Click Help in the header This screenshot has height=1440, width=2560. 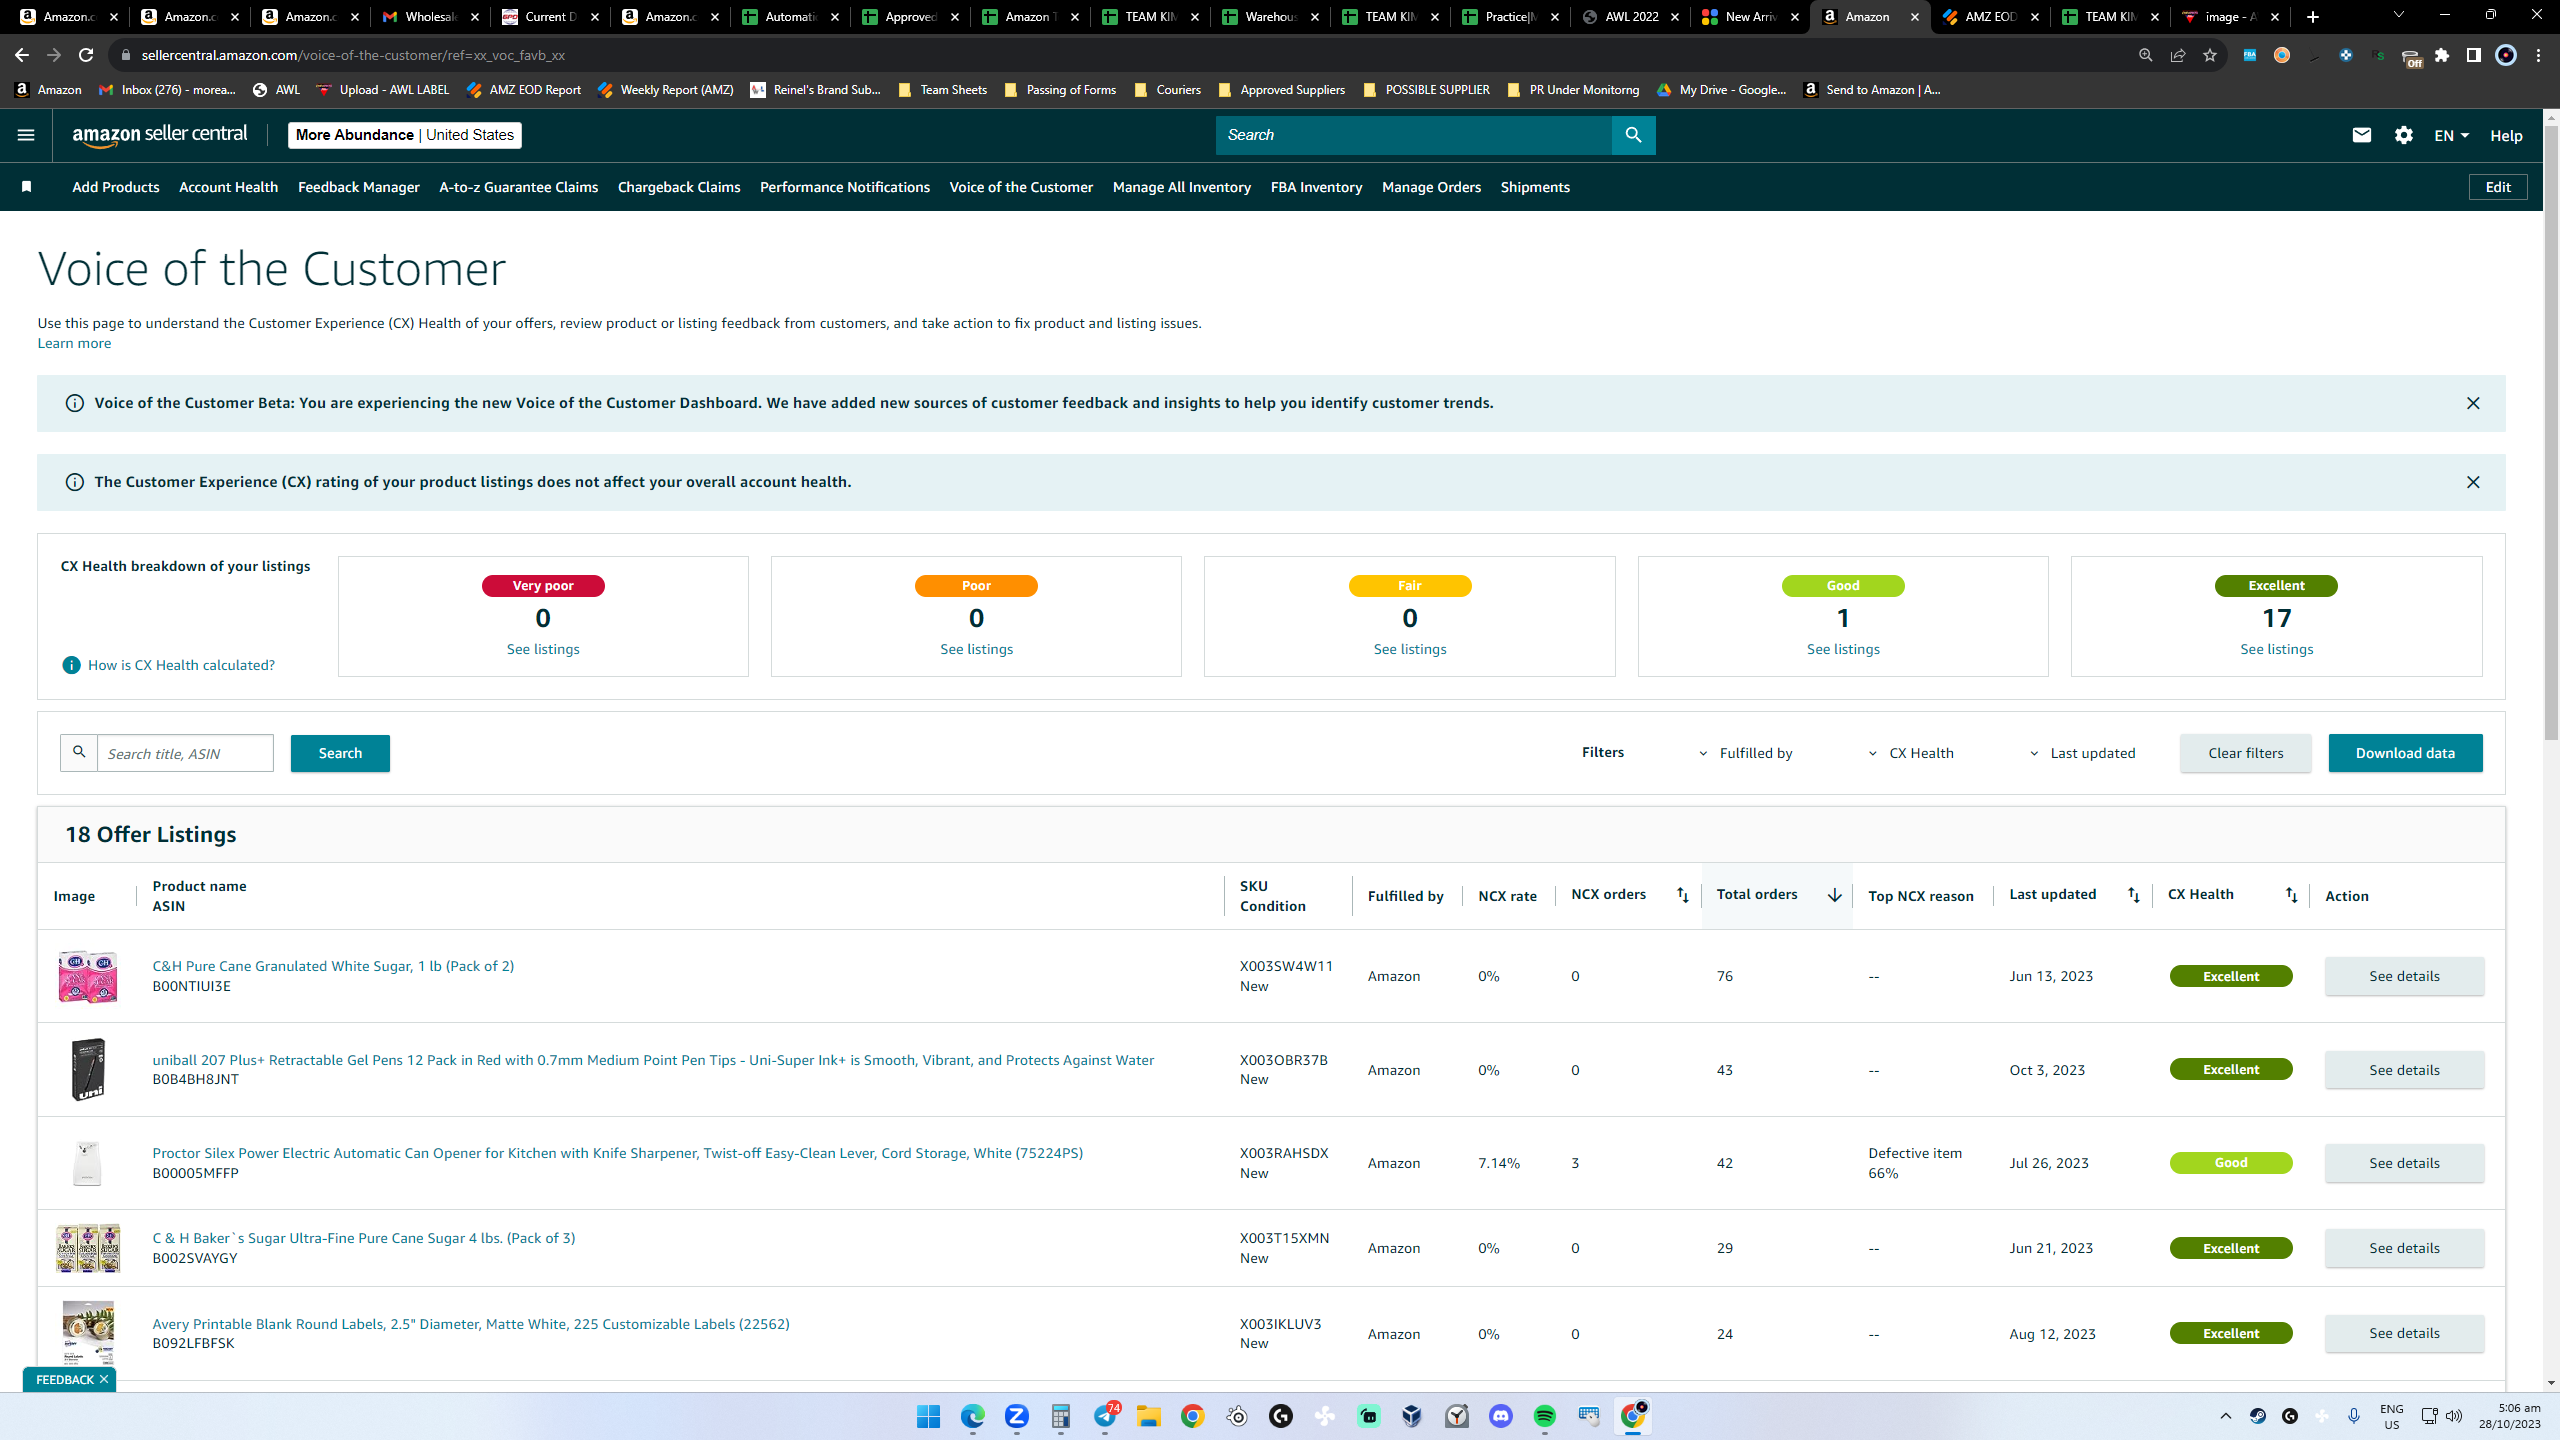point(2506,135)
